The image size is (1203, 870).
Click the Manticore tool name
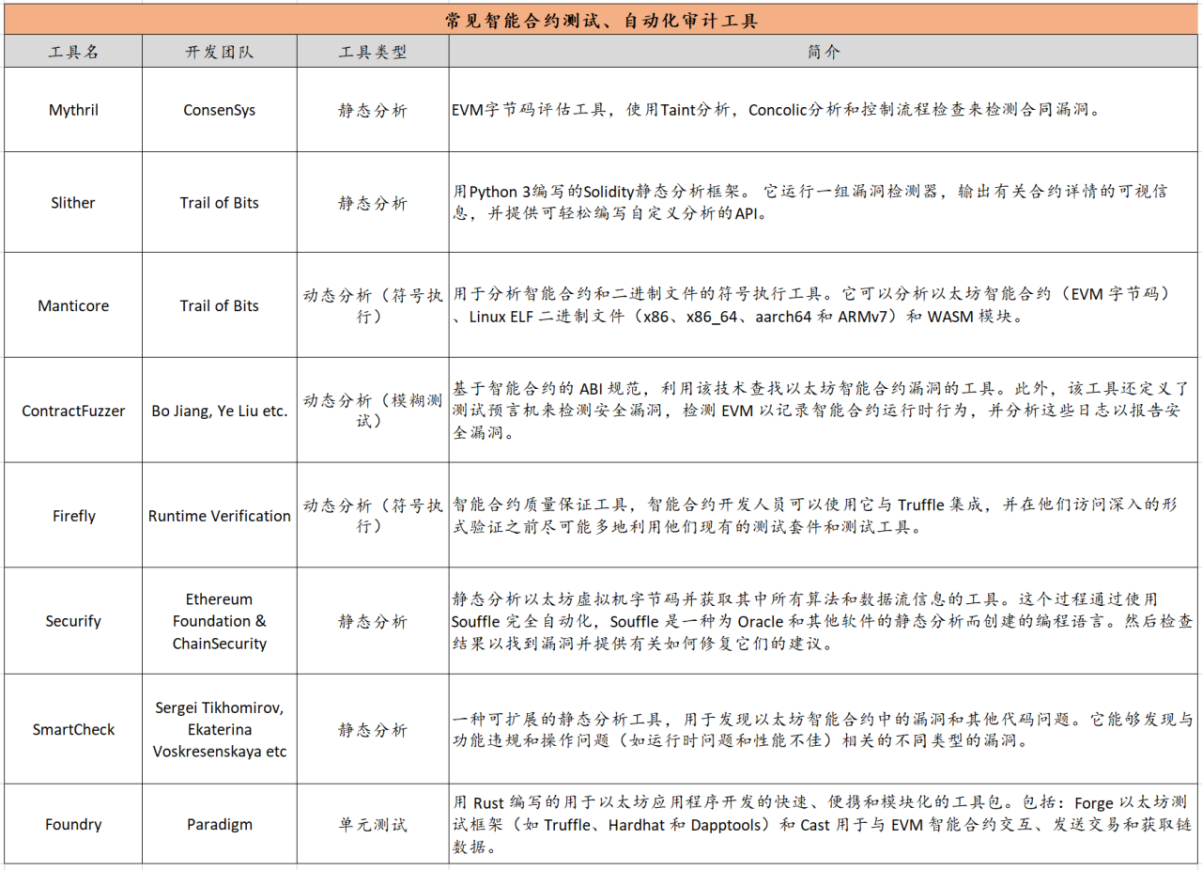(x=71, y=306)
